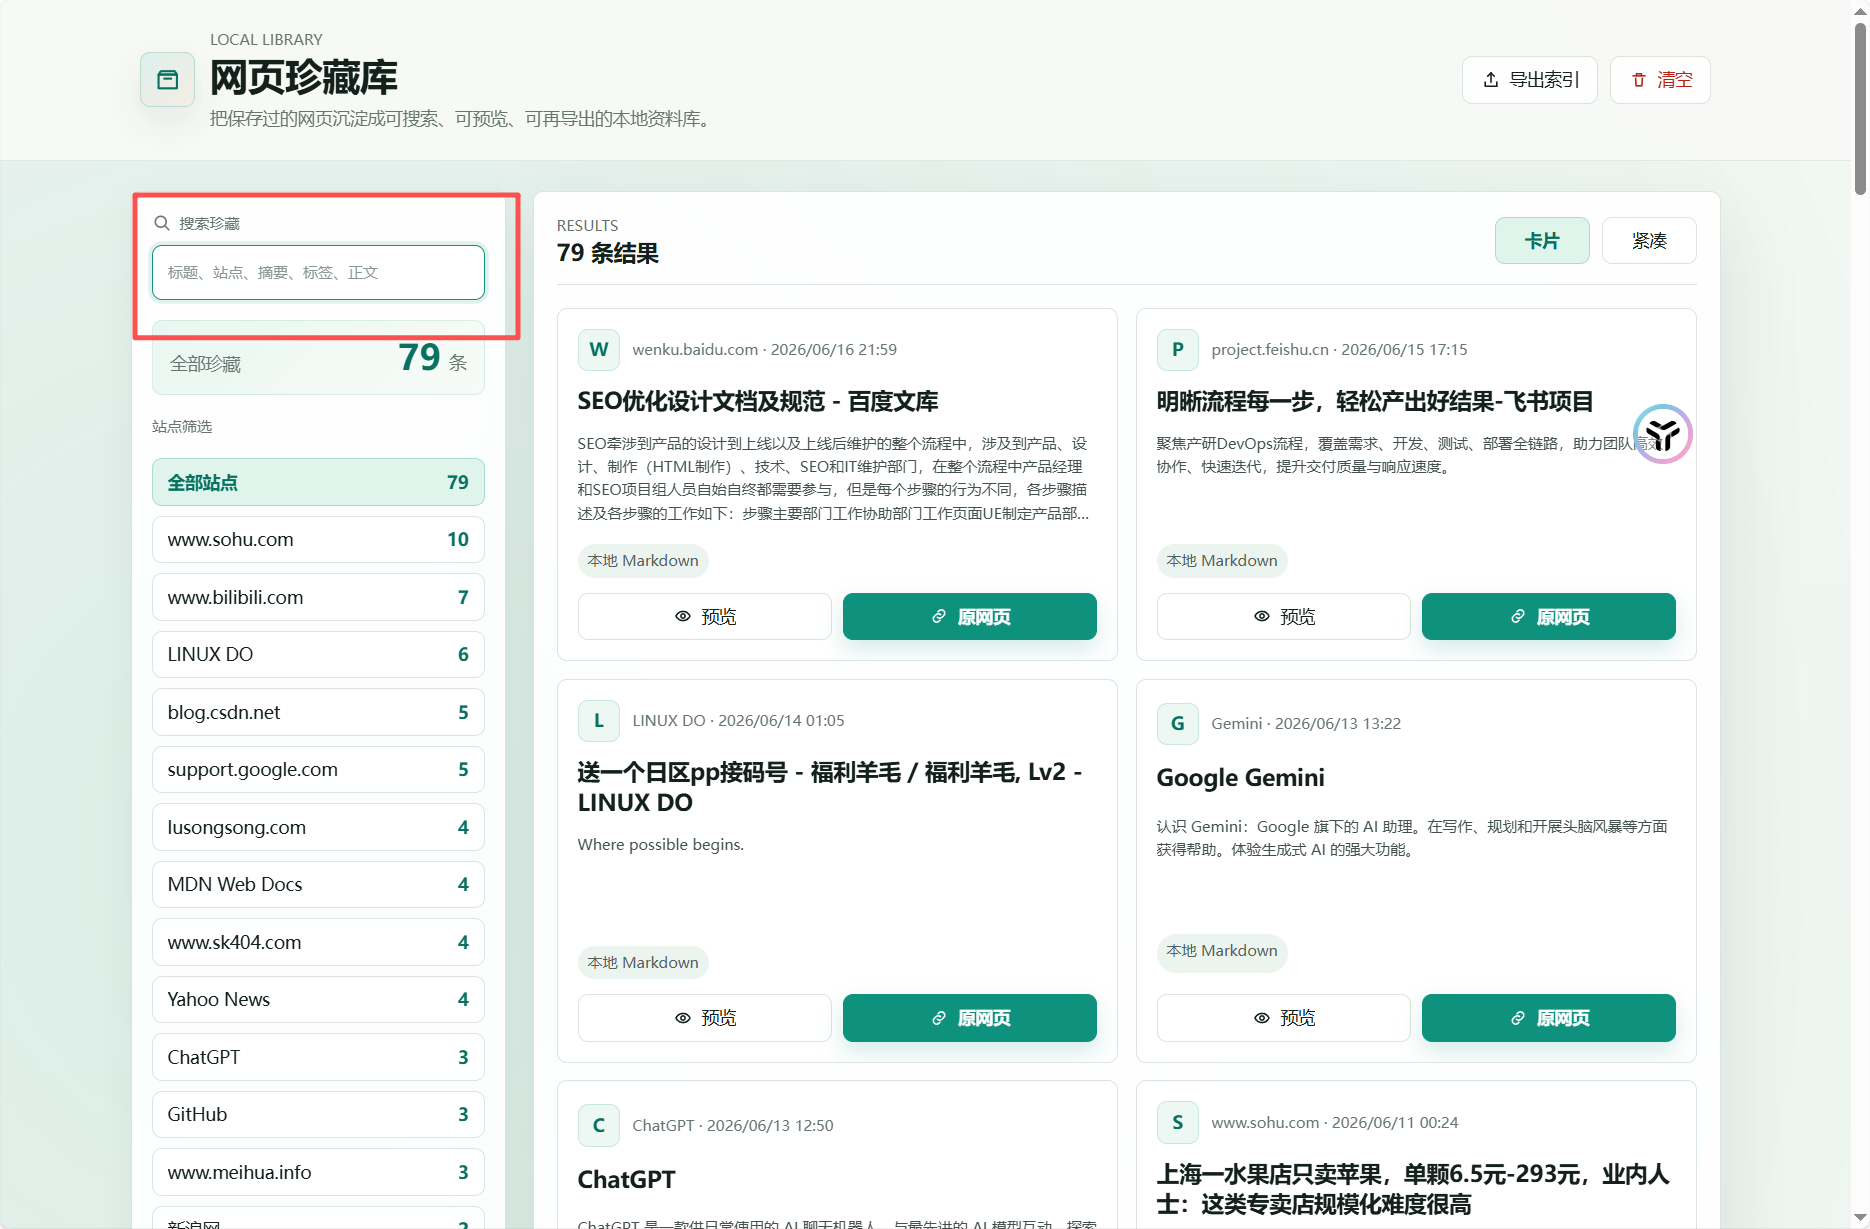Open 原网页 for the 飞书项目 card
1870x1229 pixels.
pyautogui.click(x=1549, y=617)
